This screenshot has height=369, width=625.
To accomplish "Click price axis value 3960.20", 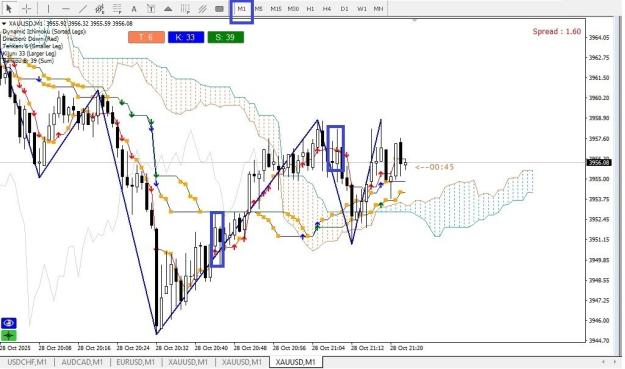I will tap(599, 98).
